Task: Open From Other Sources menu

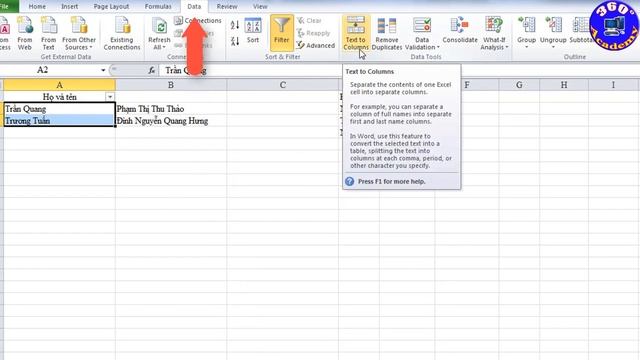Action: coord(79,33)
